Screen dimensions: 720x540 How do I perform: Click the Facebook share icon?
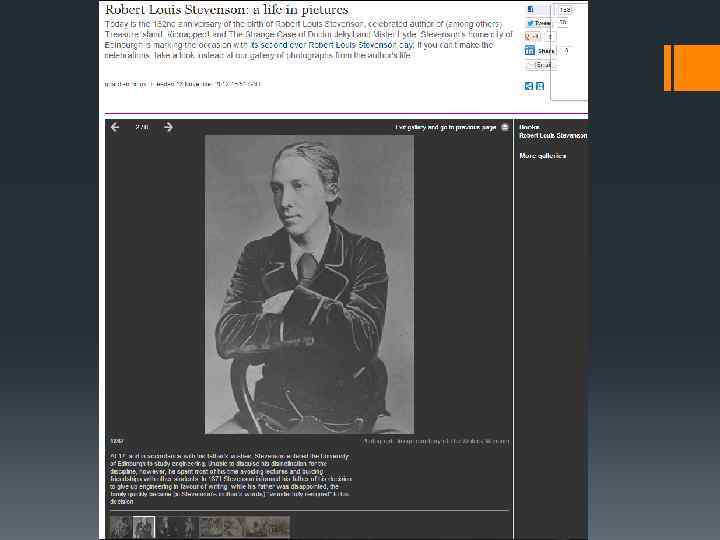click(530, 9)
